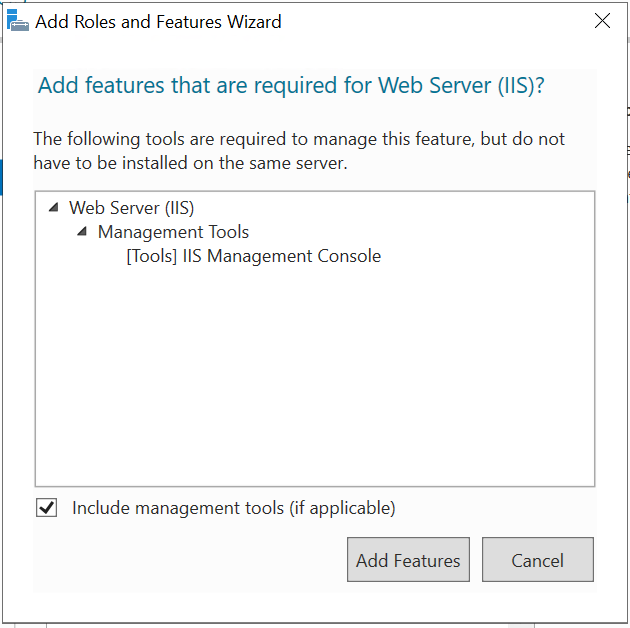
Task: Uncheck the Include management tools checkbox
Action: [x=47, y=508]
